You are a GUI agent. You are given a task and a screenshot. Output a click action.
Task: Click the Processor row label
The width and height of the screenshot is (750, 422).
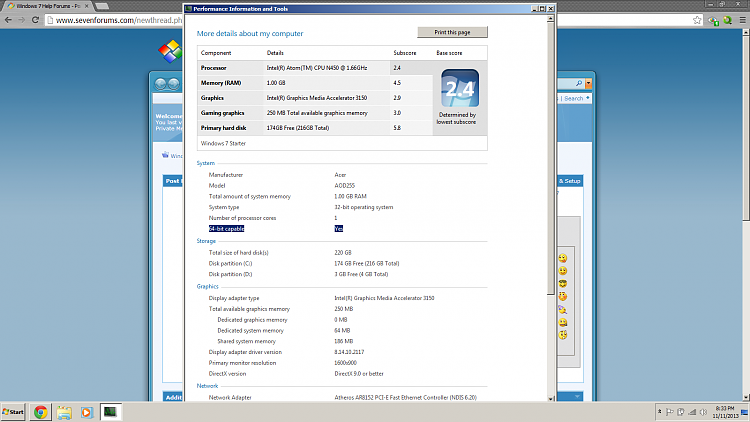tap(213, 68)
